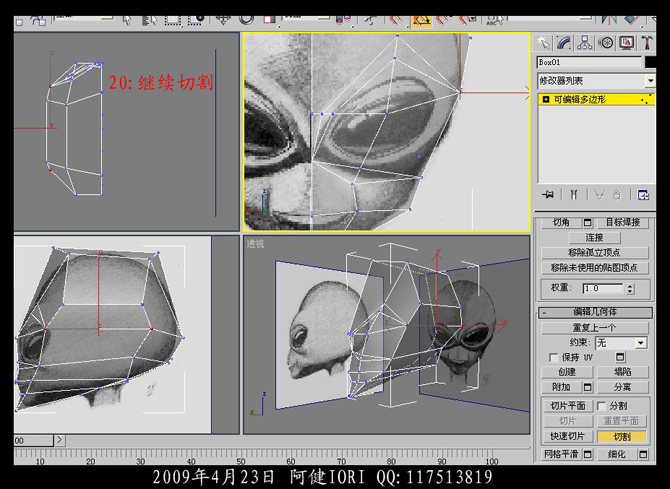Open the Create command panel tab

pyautogui.click(x=543, y=42)
